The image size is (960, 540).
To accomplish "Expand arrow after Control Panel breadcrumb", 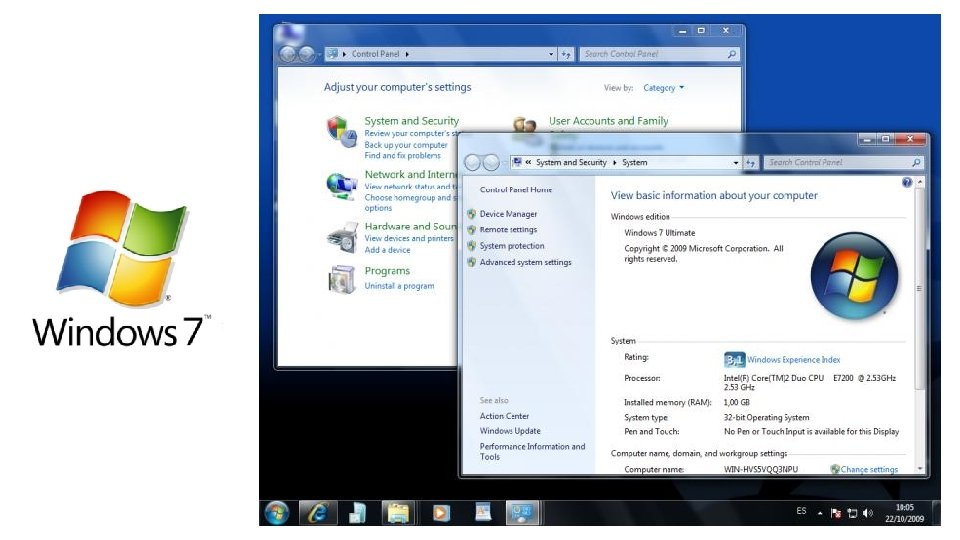I will [x=407, y=54].
